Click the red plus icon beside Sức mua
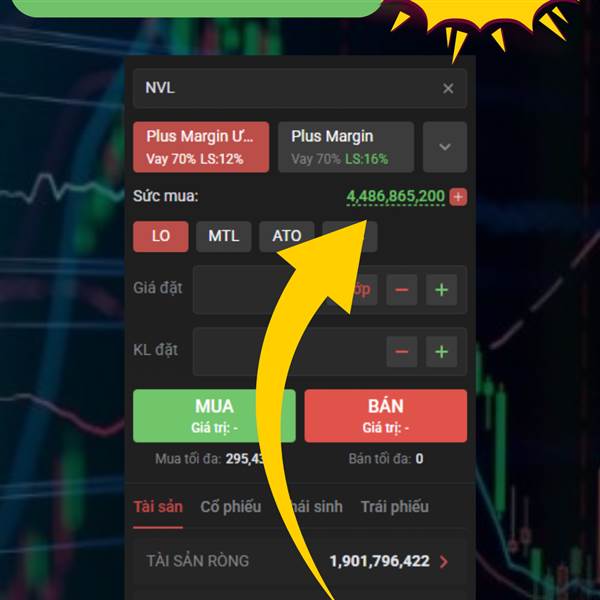 tap(458, 197)
